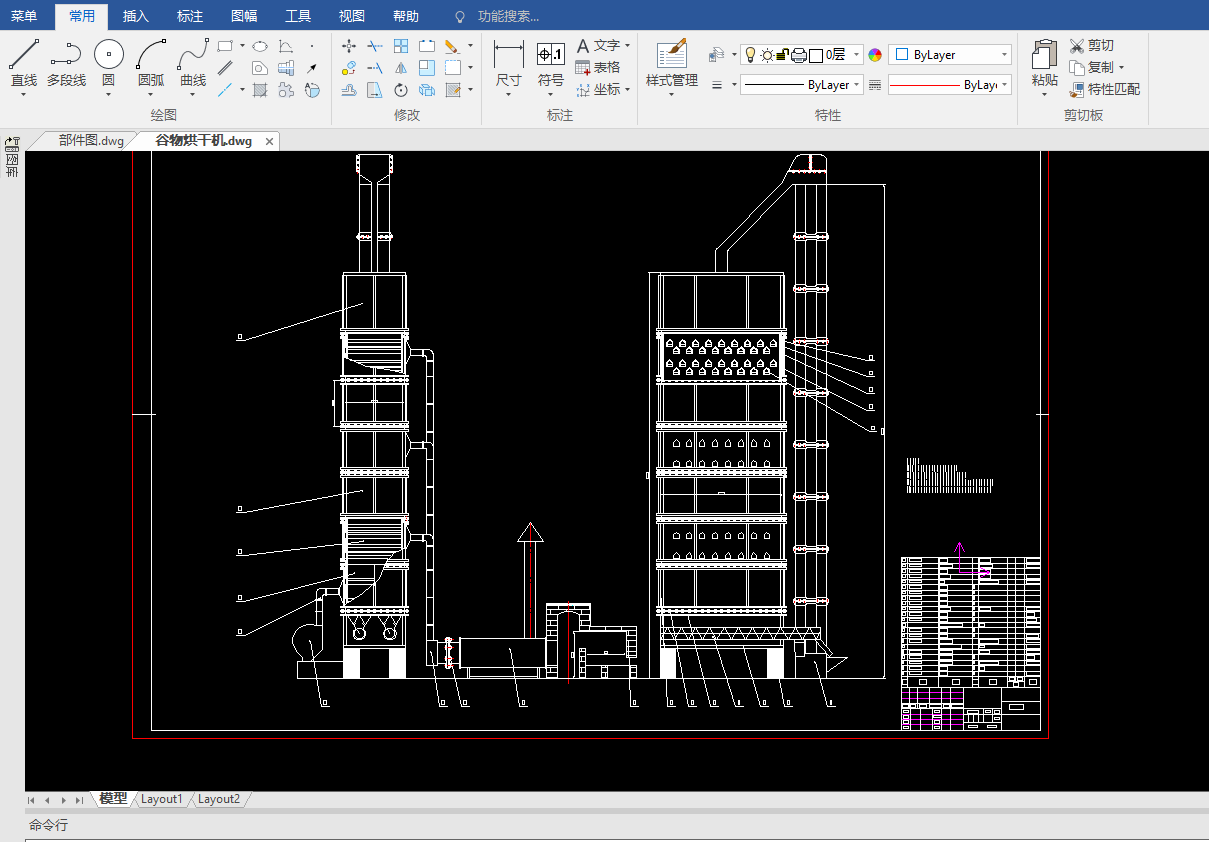
Task: Switch to the 插入 (Insert) ribbon tab
Action: pyautogui.click(x=135, y=16)
